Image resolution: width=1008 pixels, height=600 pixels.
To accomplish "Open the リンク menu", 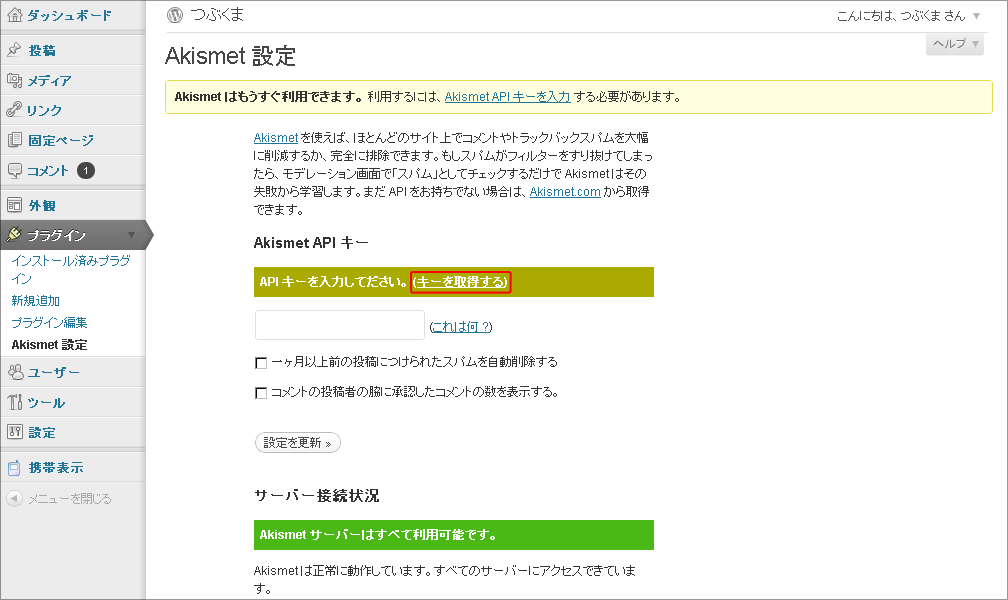I will (44, 110).
